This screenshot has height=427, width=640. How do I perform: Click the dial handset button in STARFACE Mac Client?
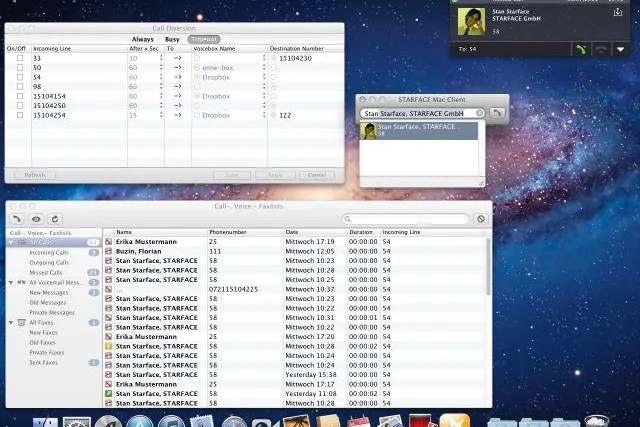coord(497,113)
